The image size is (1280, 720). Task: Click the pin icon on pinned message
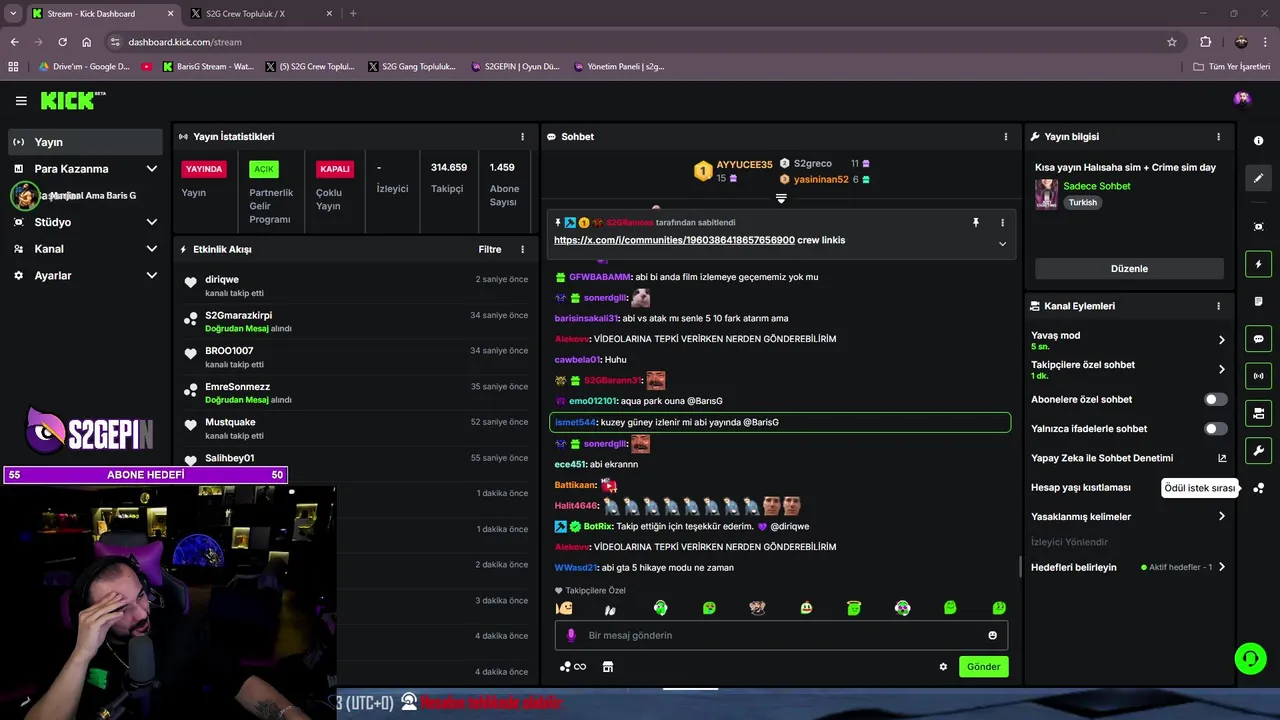coord(976,223)
